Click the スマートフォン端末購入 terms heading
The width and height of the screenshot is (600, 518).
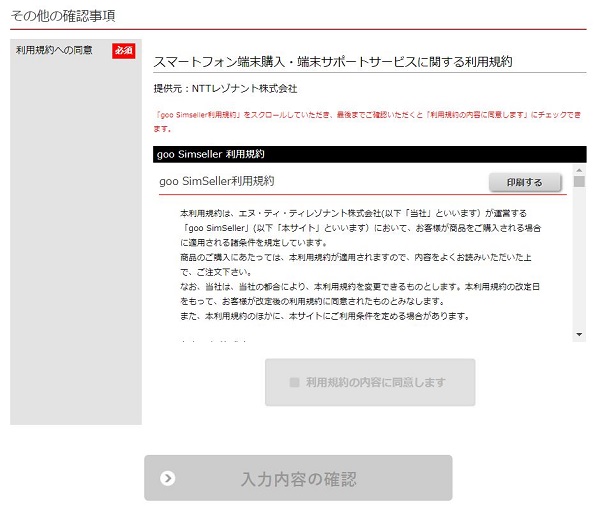[x=333, y=62]
